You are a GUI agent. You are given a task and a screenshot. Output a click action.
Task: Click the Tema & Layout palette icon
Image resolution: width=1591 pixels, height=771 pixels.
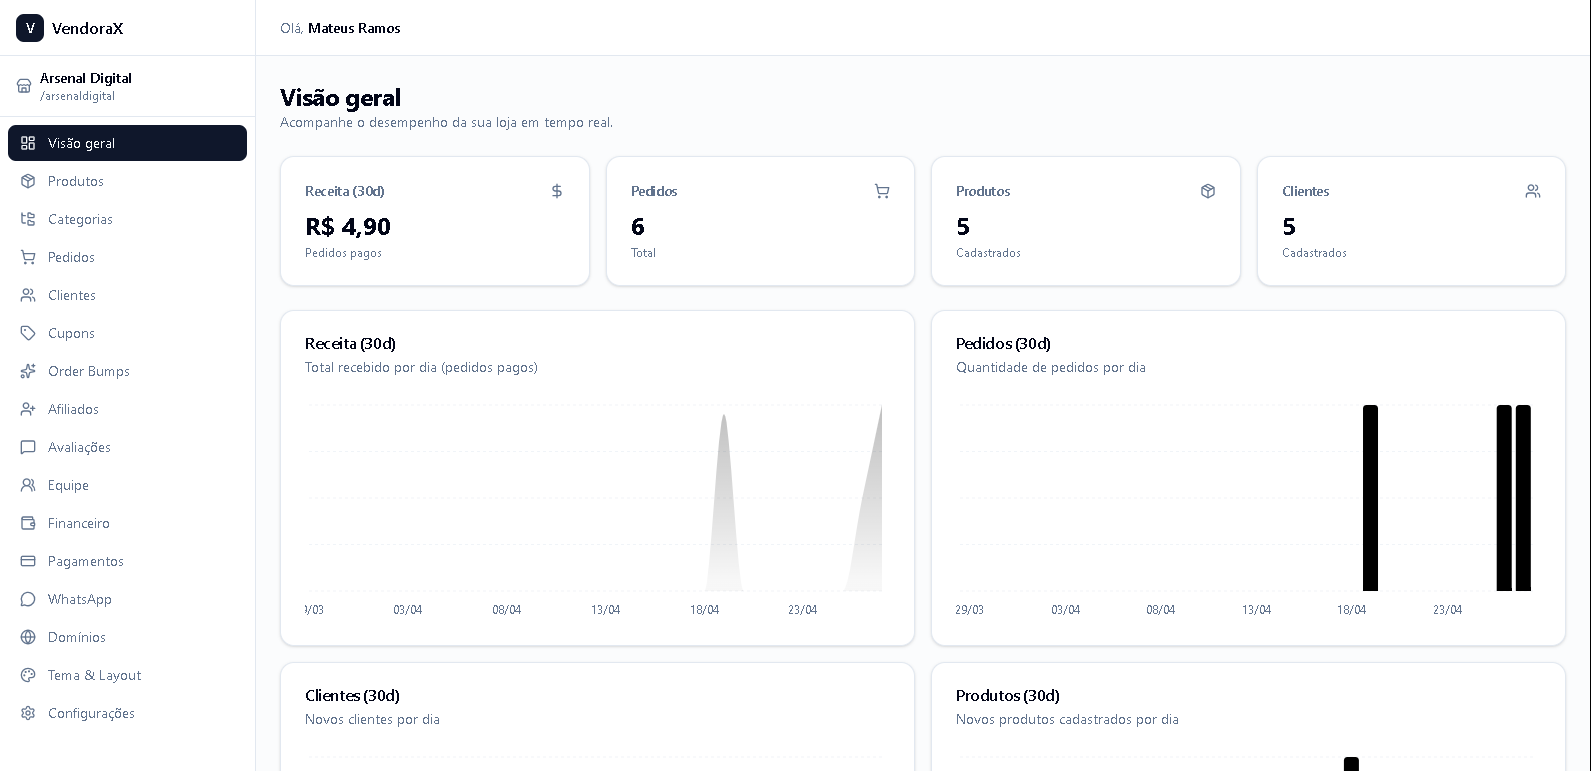point(28,675)
